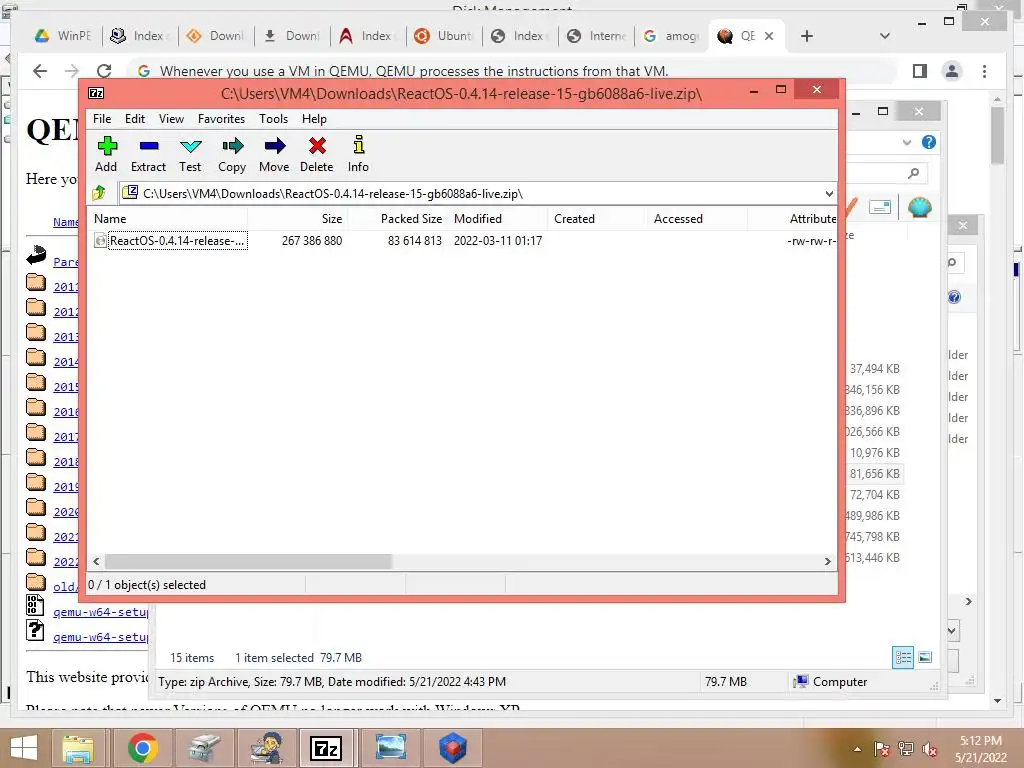
Task: Click the left arrow of 7-Zip horizontal scrollbar
Action: coord(97,562)
